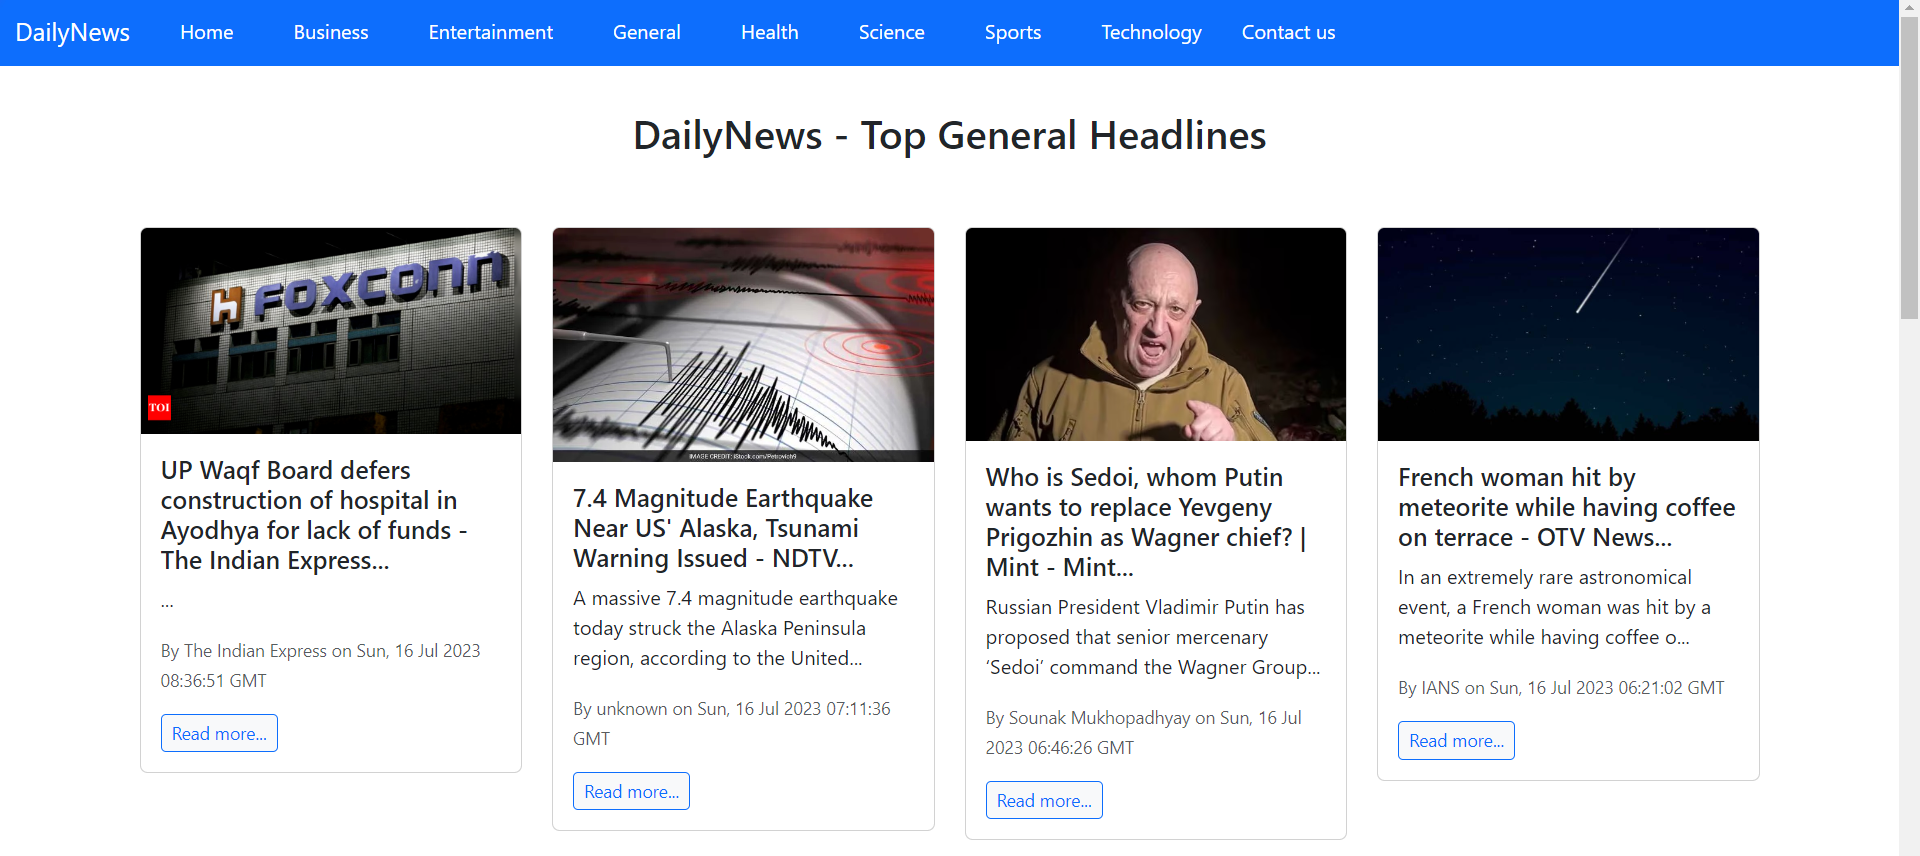Click the TOI red badge on the Foxconn image
The width and height of the screenshot is (1920, 856).
(x=159, y=407)
